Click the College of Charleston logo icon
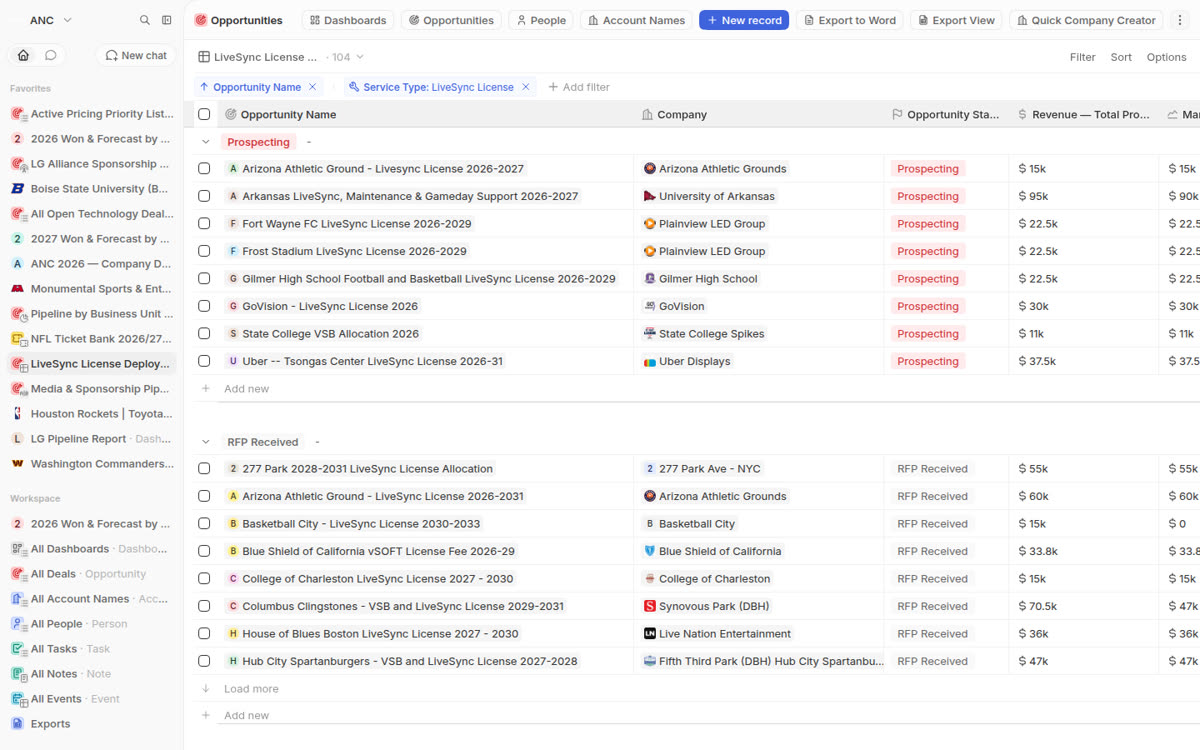The height and width of the screenshot is (750, 1200). coord(649,578)
